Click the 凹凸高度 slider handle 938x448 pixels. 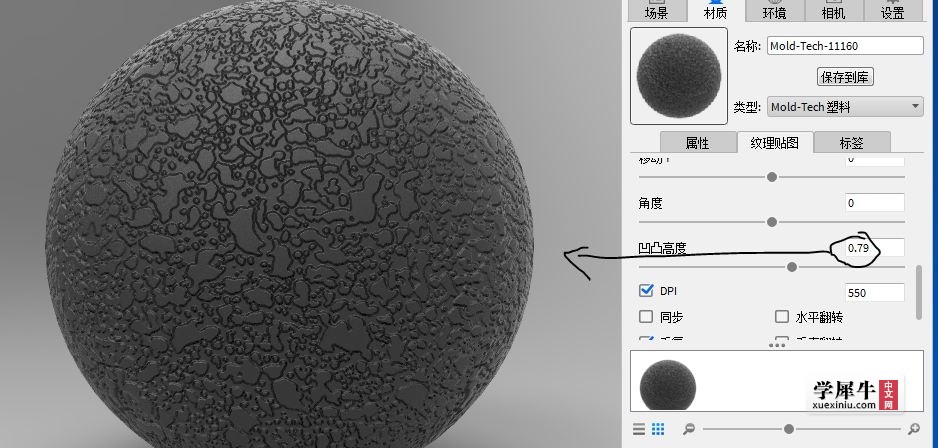791,267
